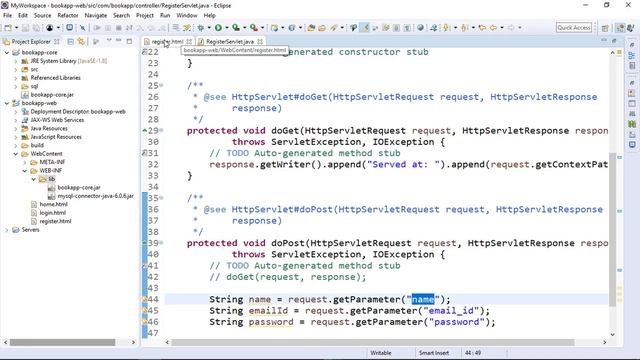Click the External Tools run icon

point(254,28)
